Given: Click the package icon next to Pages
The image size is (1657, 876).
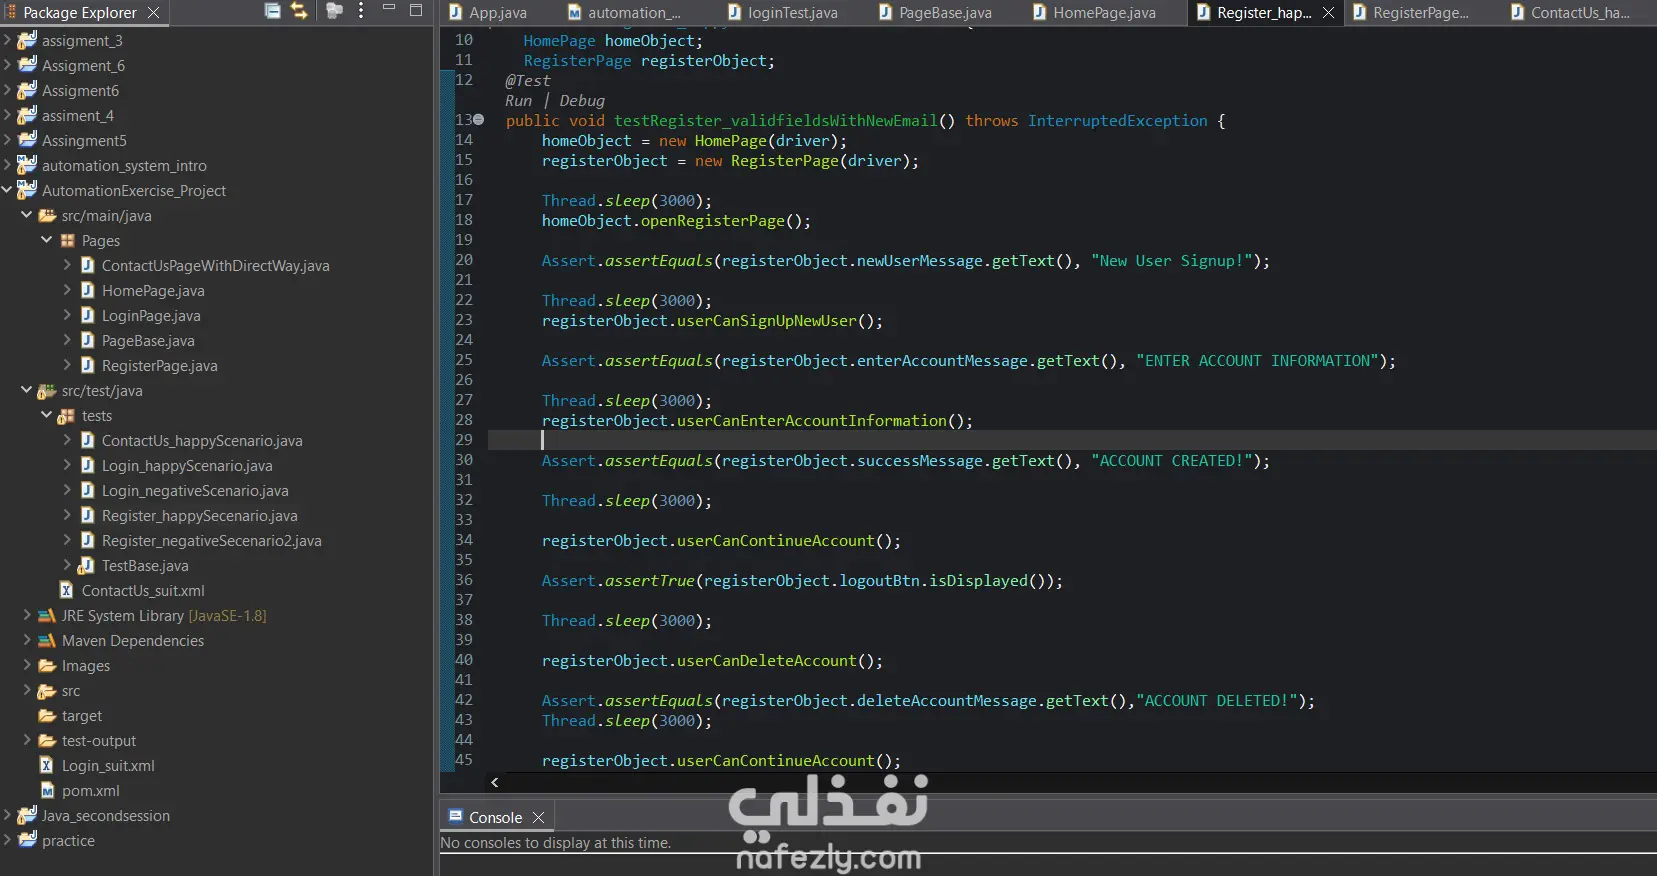Looking at the screenshot, I should tap(67, 240).
